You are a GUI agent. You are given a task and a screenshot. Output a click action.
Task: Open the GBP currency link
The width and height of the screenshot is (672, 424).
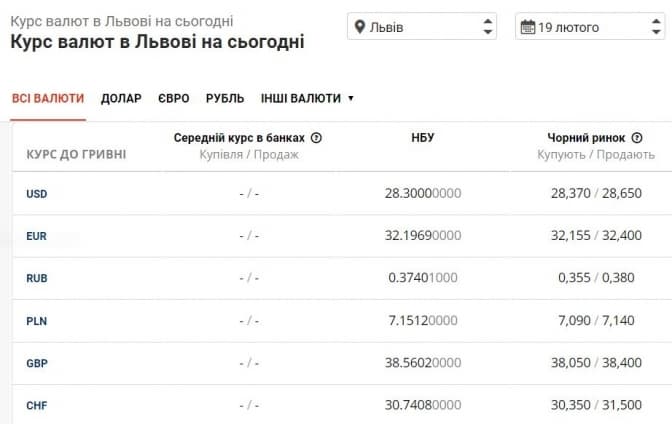(x=37, y=364)
